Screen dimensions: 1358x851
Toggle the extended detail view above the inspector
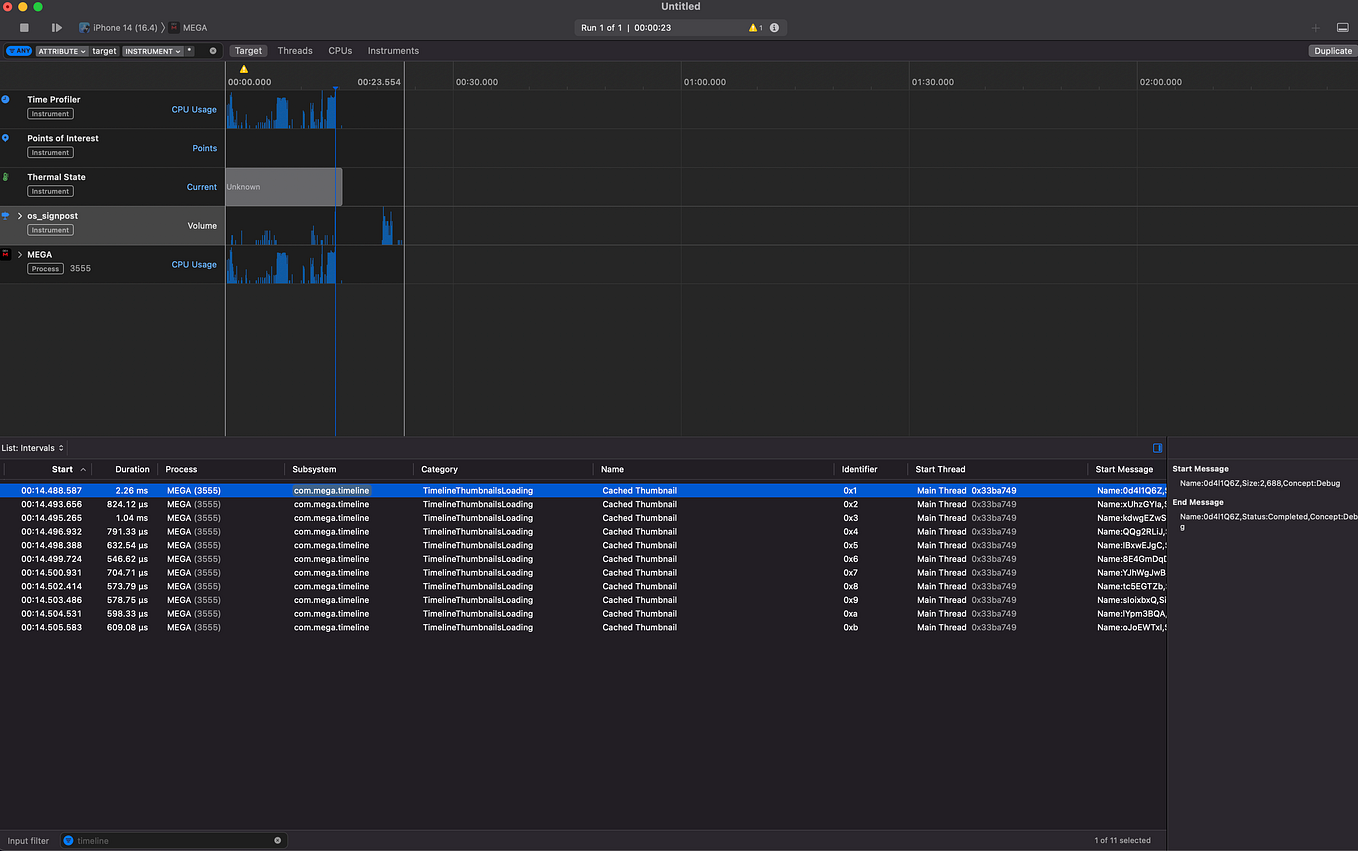click(x=1158, y=447)
